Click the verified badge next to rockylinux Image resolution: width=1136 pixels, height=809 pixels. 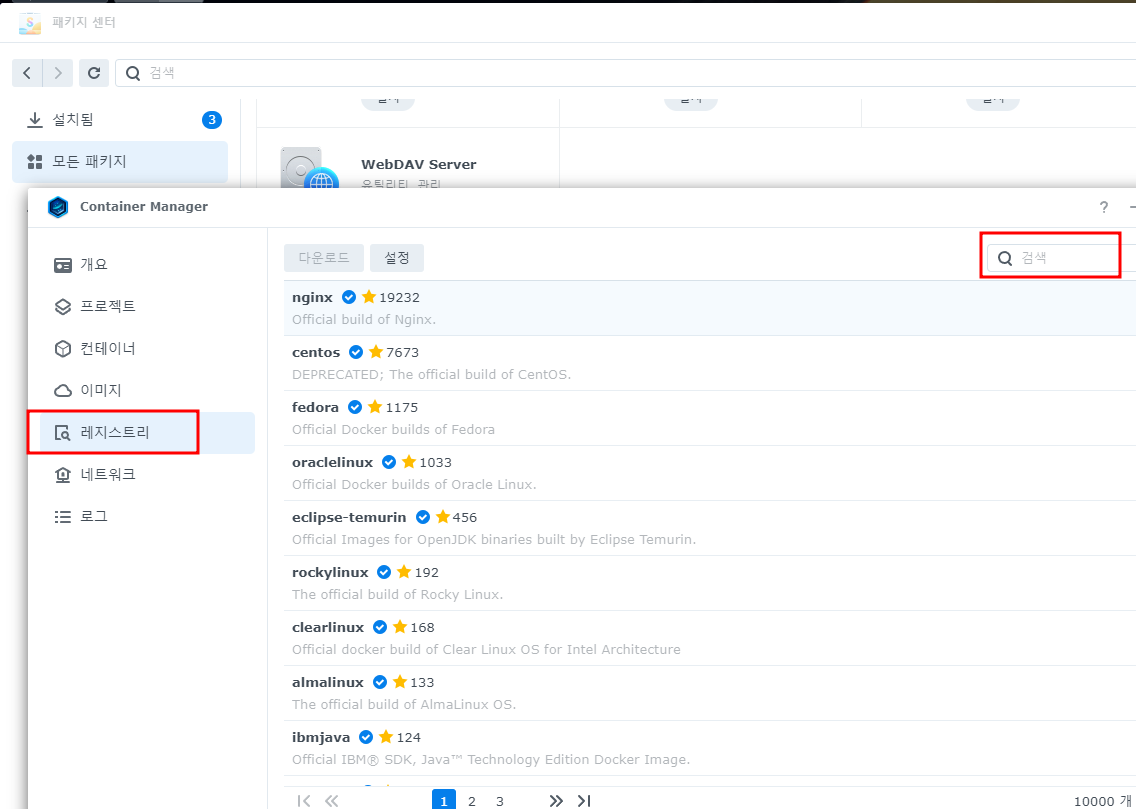[x=384, y=572]
